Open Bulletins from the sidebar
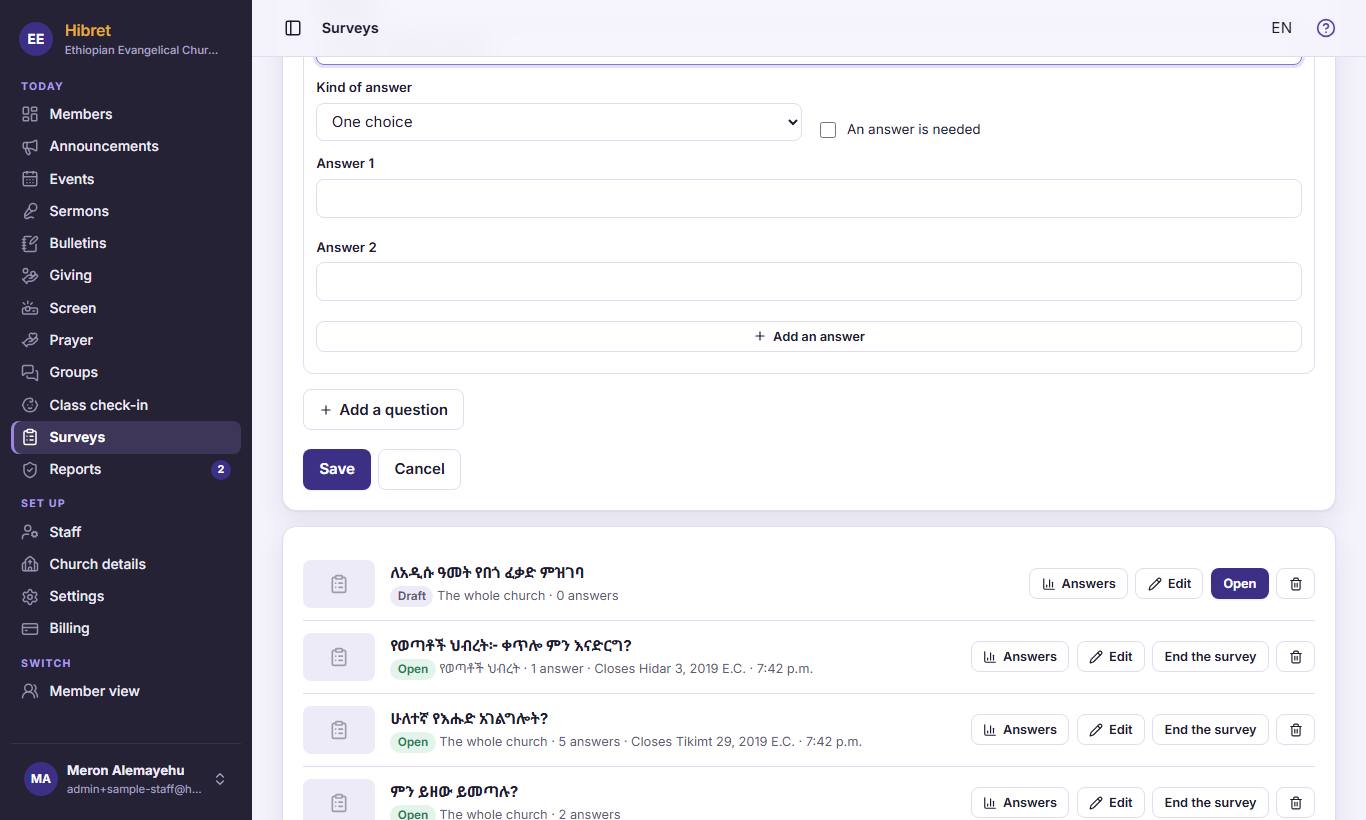 (126, 243)
